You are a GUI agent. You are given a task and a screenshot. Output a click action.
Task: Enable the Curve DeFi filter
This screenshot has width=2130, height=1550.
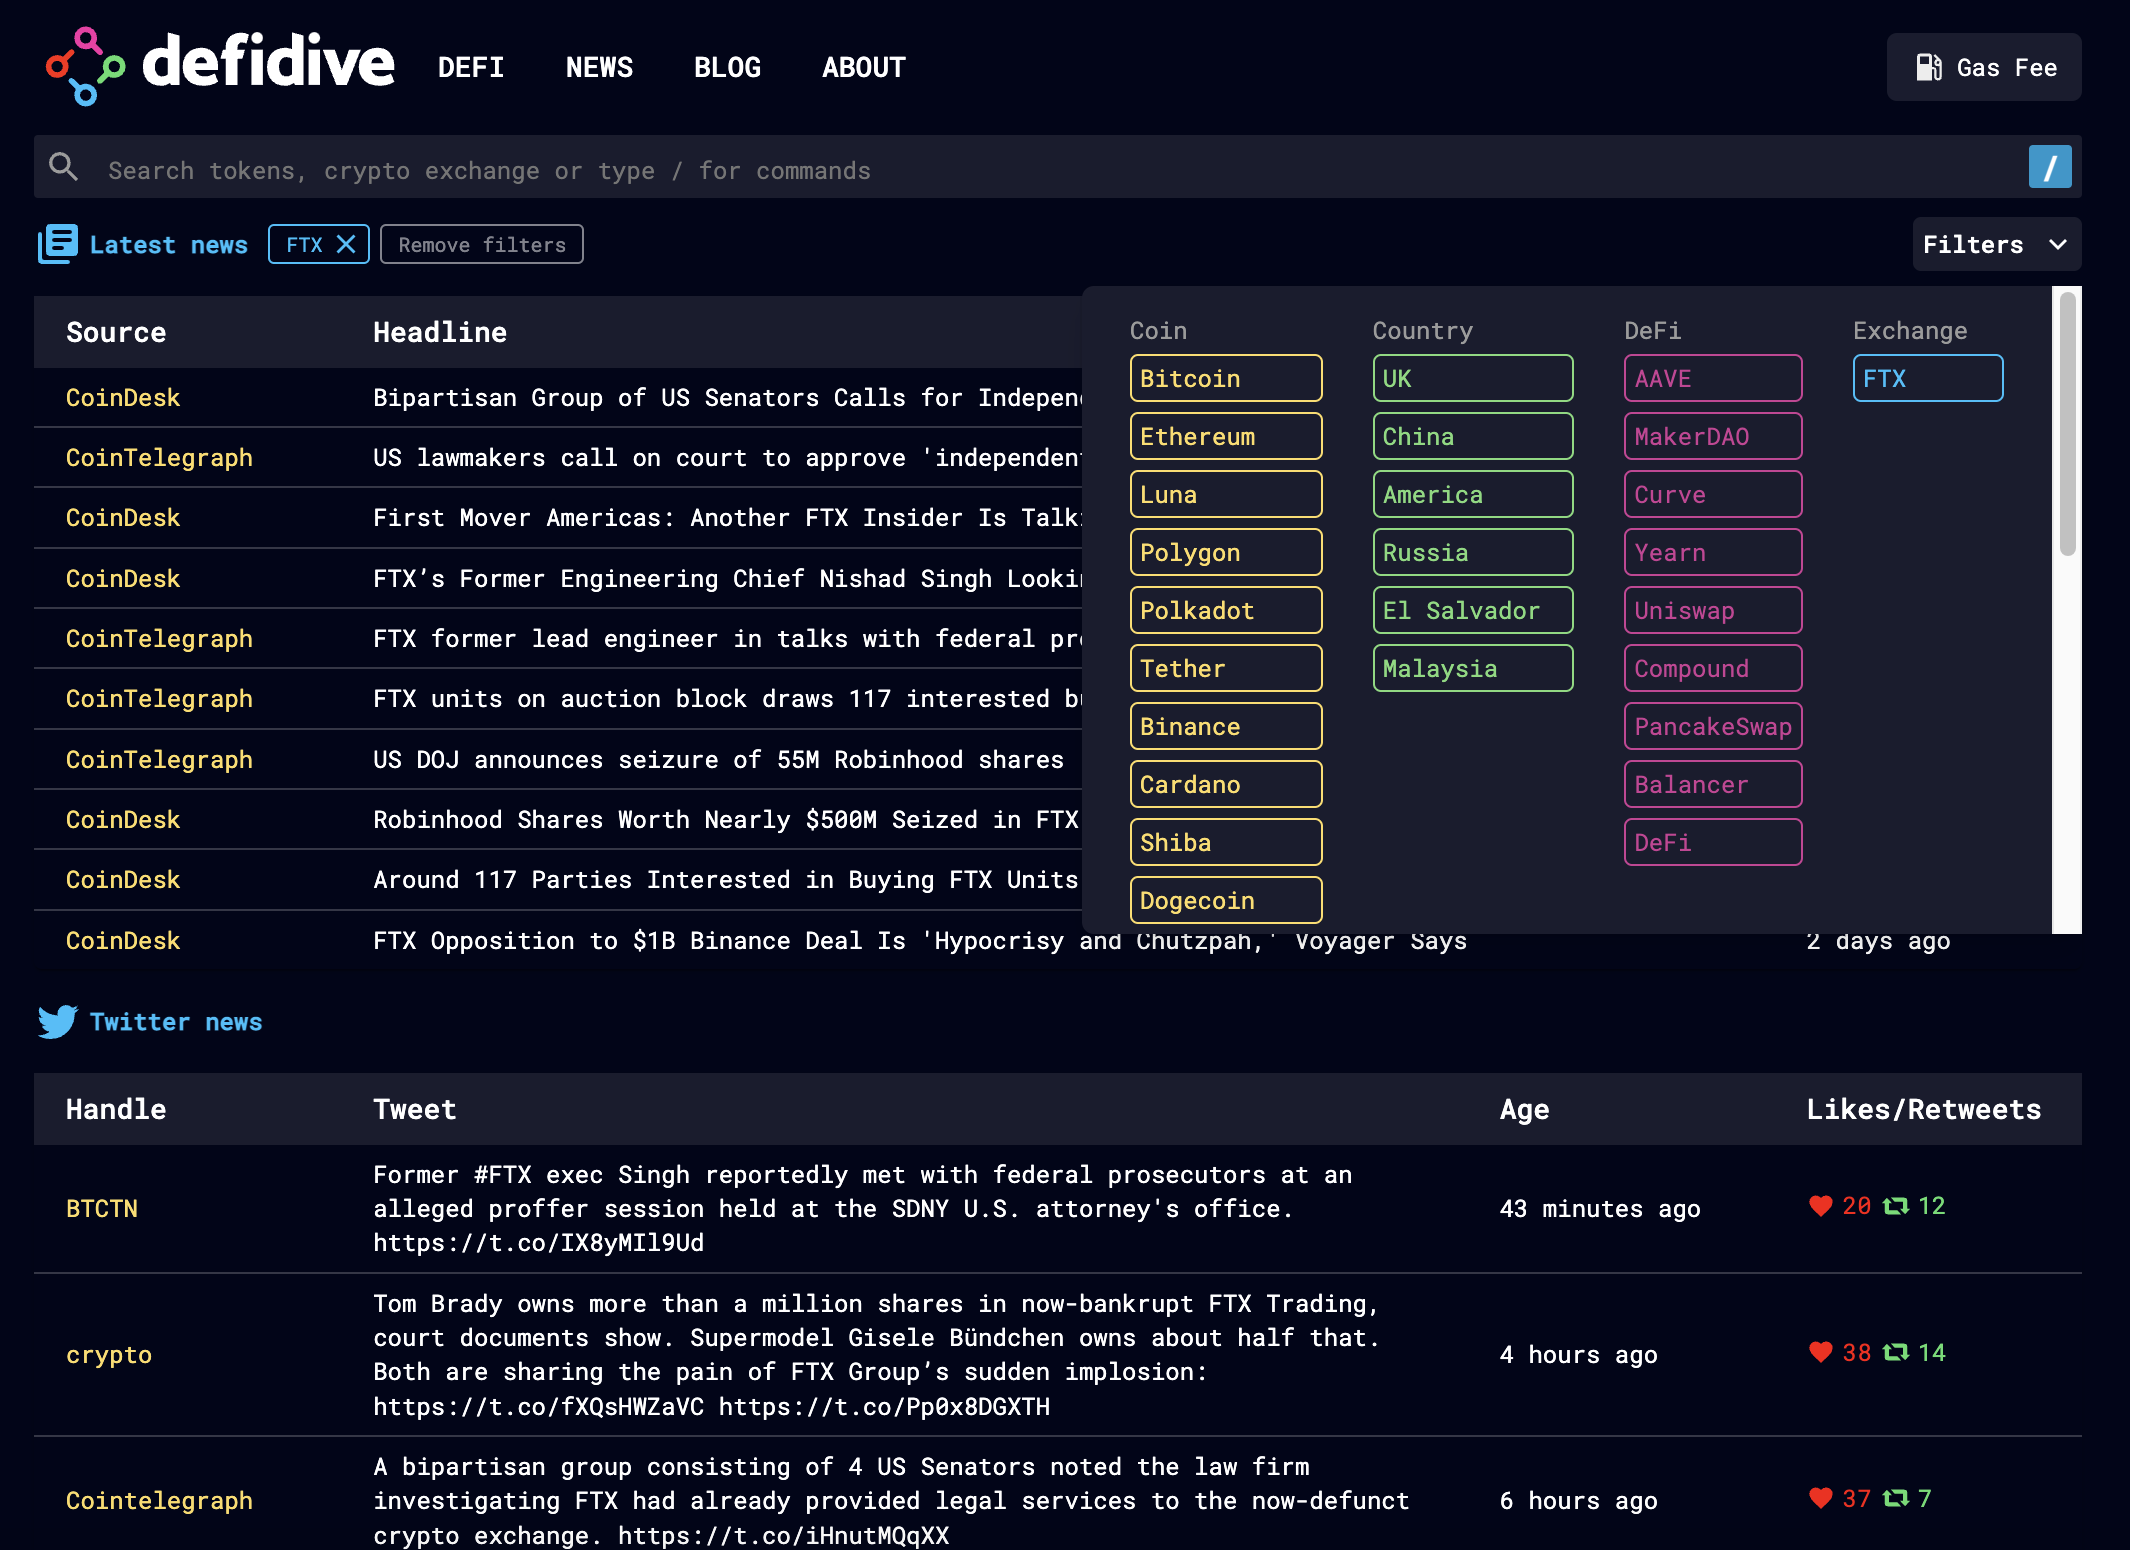coord(1713,494)
